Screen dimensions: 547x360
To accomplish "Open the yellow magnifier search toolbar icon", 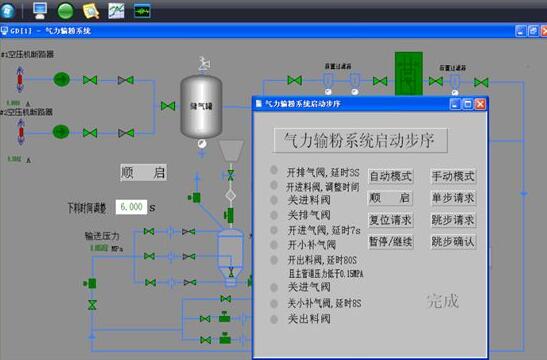I will pos(91,10).
